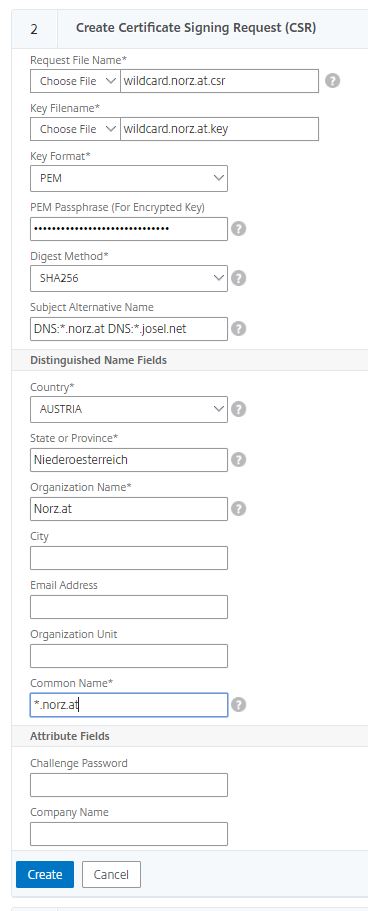Focus the City input field

pos(129,558)
